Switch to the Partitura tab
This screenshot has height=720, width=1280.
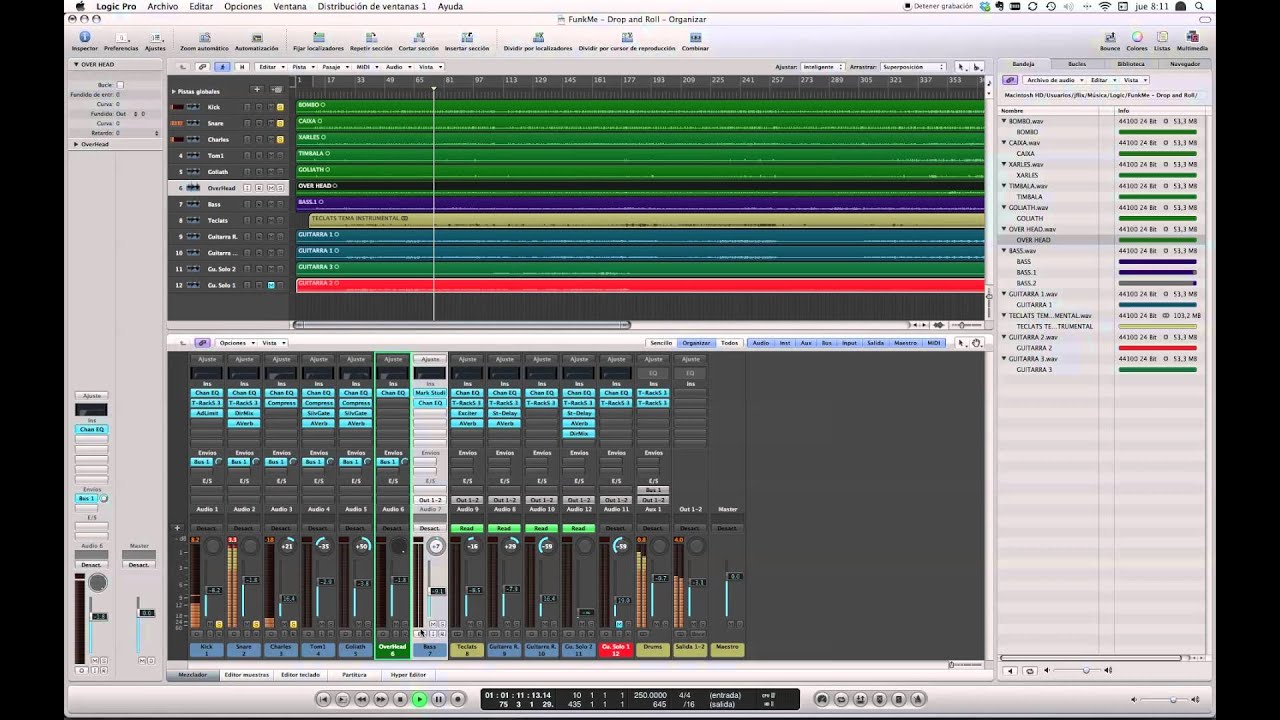[x=354, y=675]
